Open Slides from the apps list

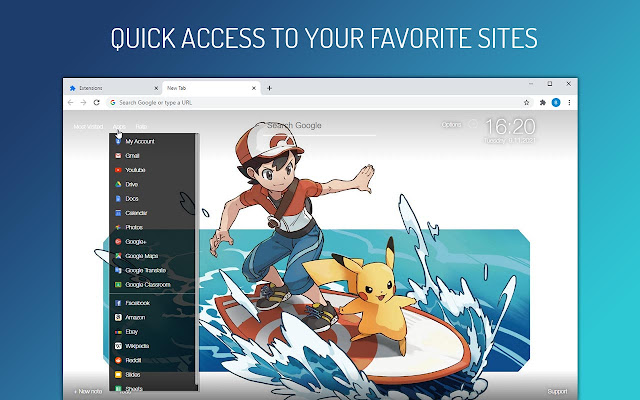coord(127,374)
